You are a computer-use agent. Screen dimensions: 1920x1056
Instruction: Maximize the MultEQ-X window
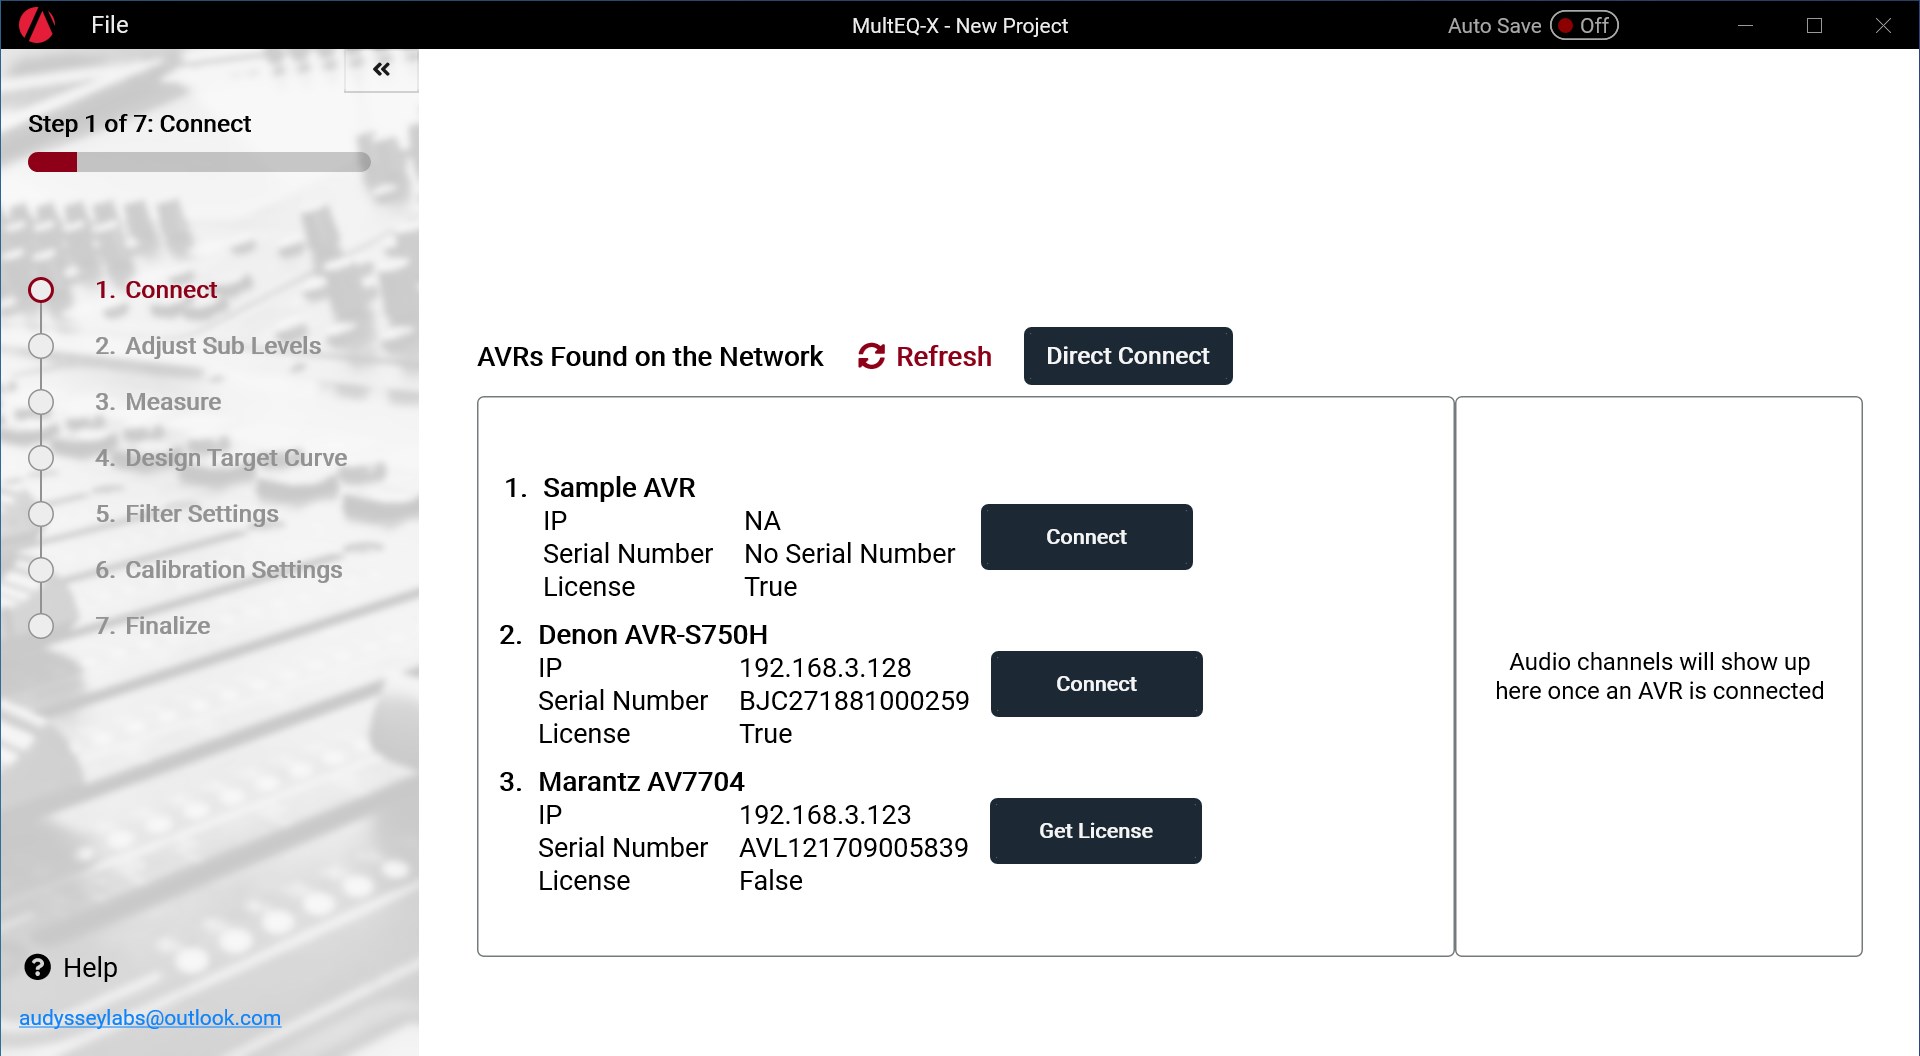(1814, 25)
